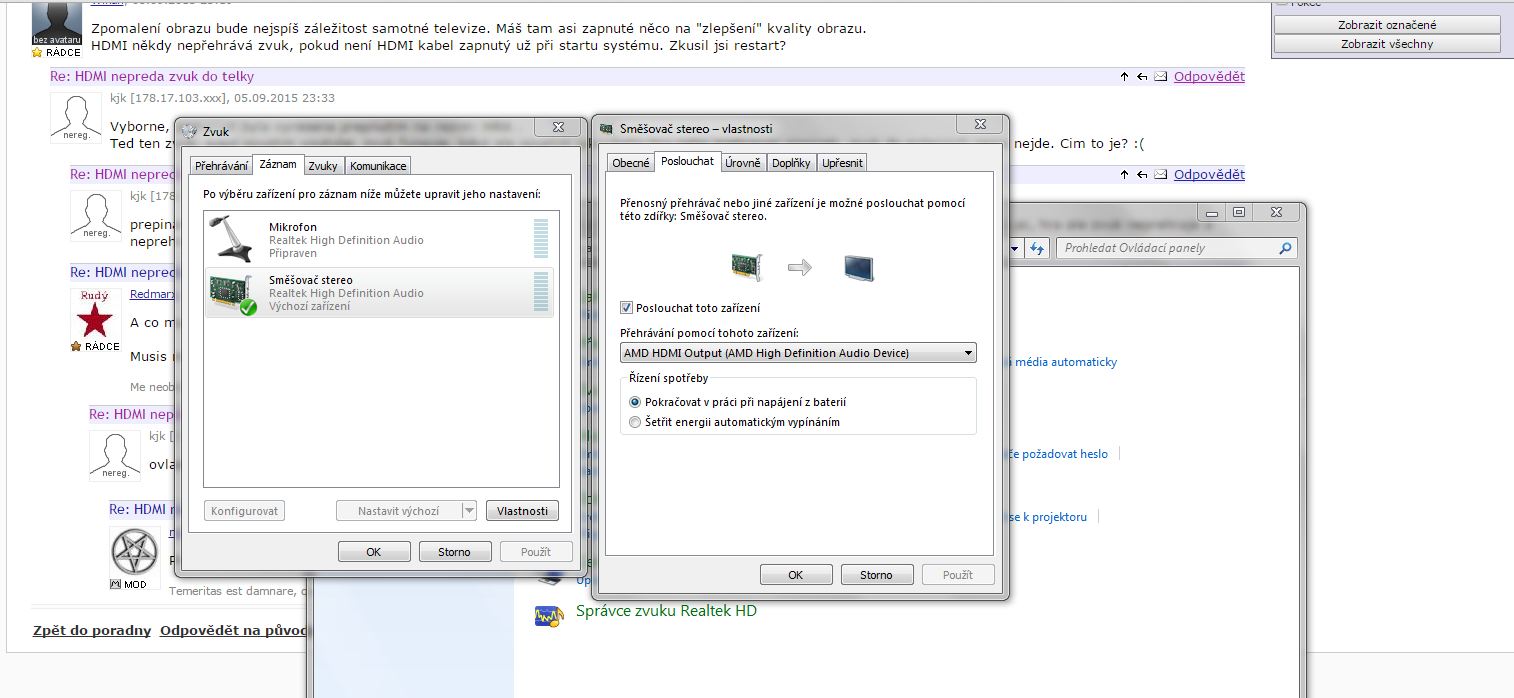Select Pokračovat v práci při napájení z baterií
This screenshot has width=1514, height=698.
635,402
